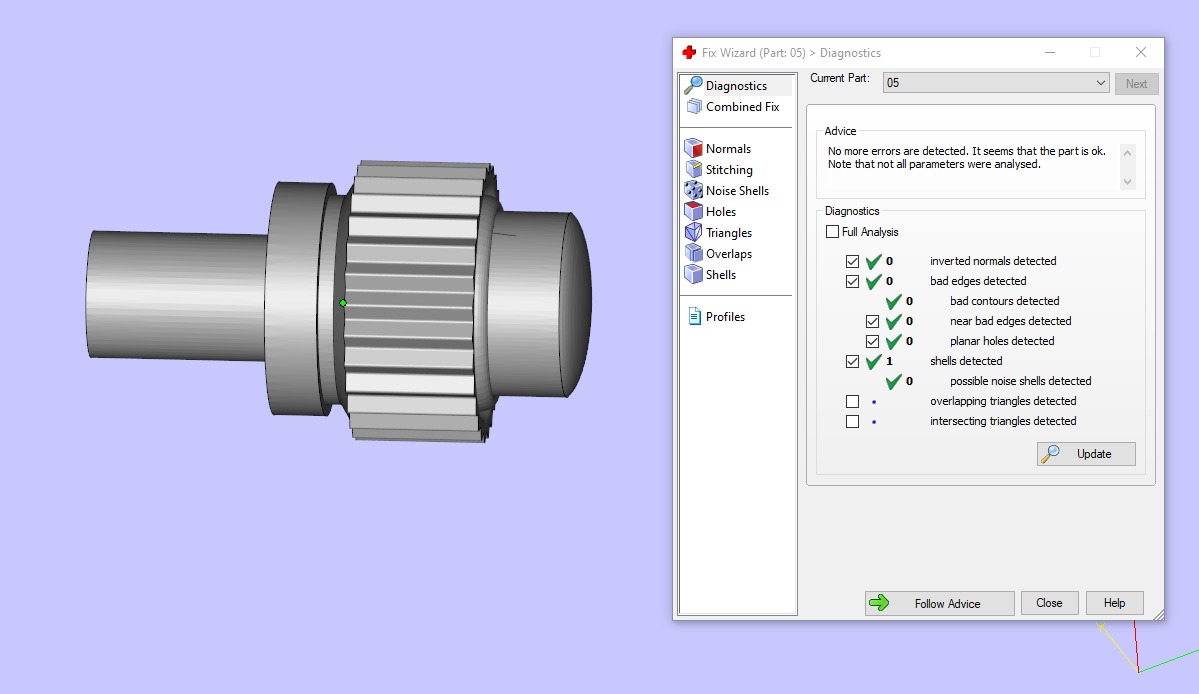Open the Current Part dropdown

coord(996,83)
